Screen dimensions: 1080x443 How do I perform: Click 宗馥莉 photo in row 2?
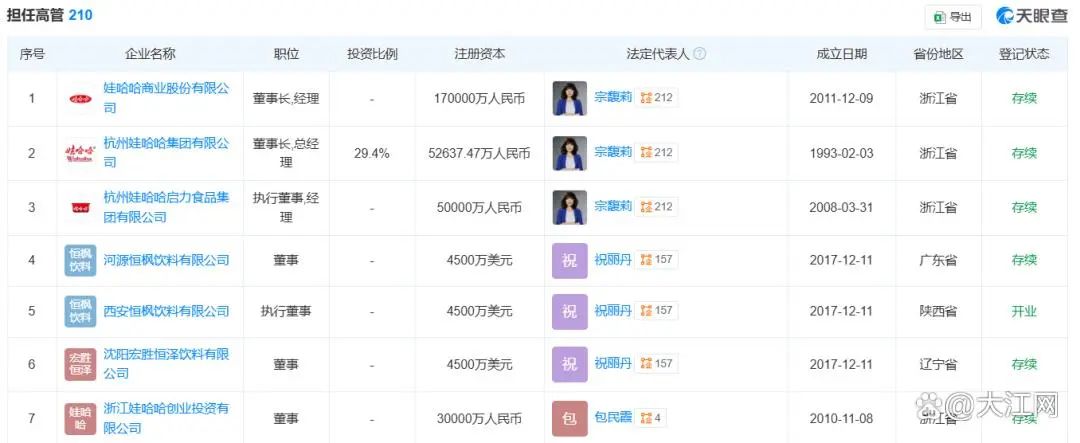tap(570, 153)
